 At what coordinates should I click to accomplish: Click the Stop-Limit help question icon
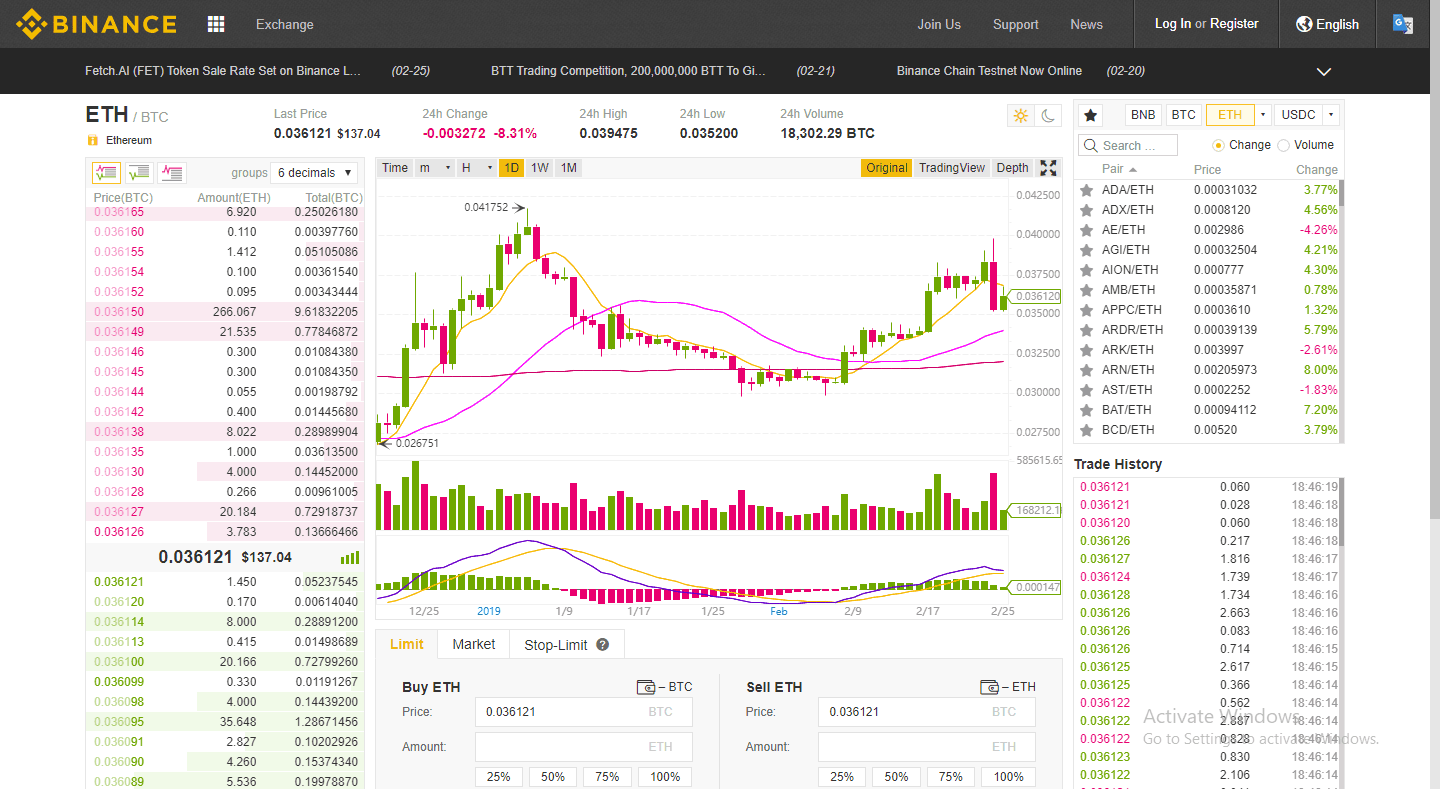603,645
